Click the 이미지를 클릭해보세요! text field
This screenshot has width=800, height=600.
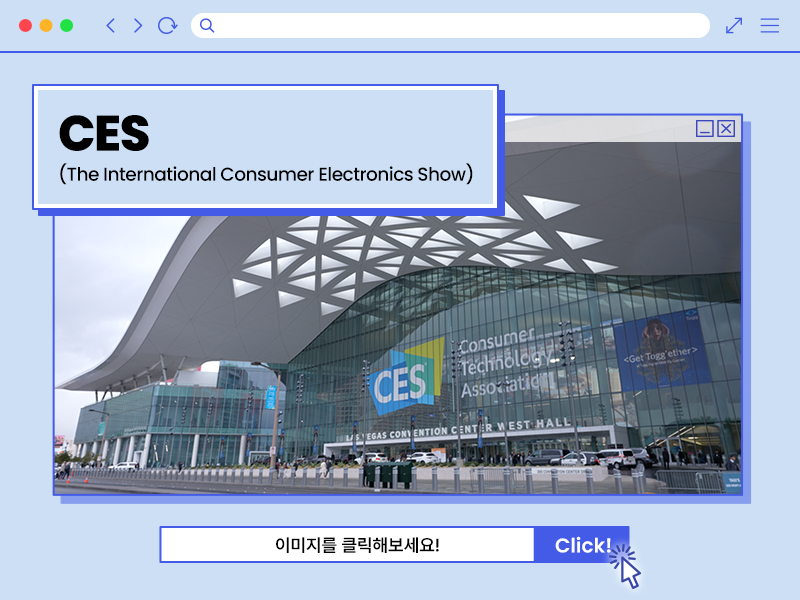point(347,545)
